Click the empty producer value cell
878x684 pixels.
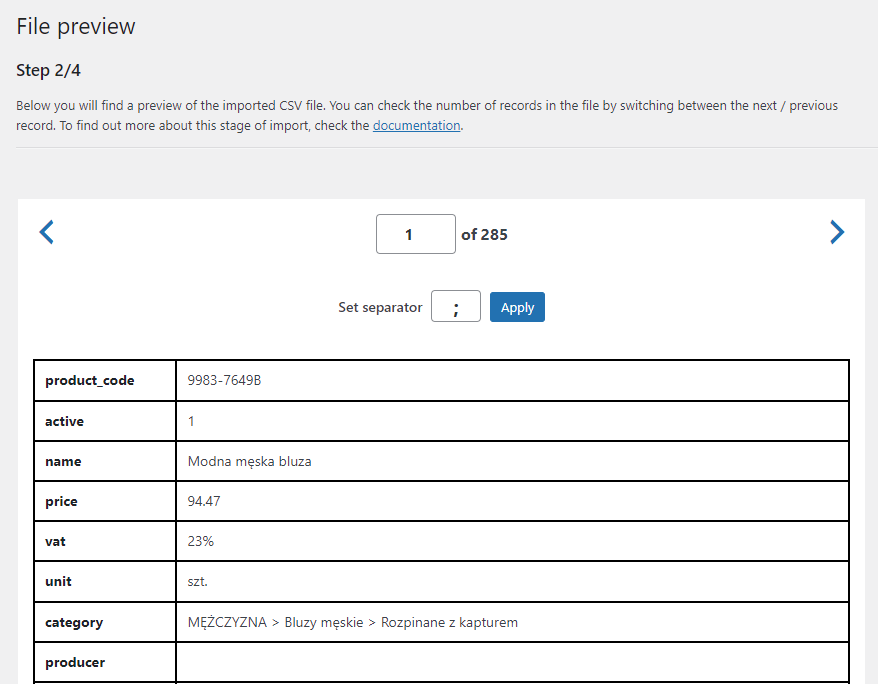coord(512,662)
